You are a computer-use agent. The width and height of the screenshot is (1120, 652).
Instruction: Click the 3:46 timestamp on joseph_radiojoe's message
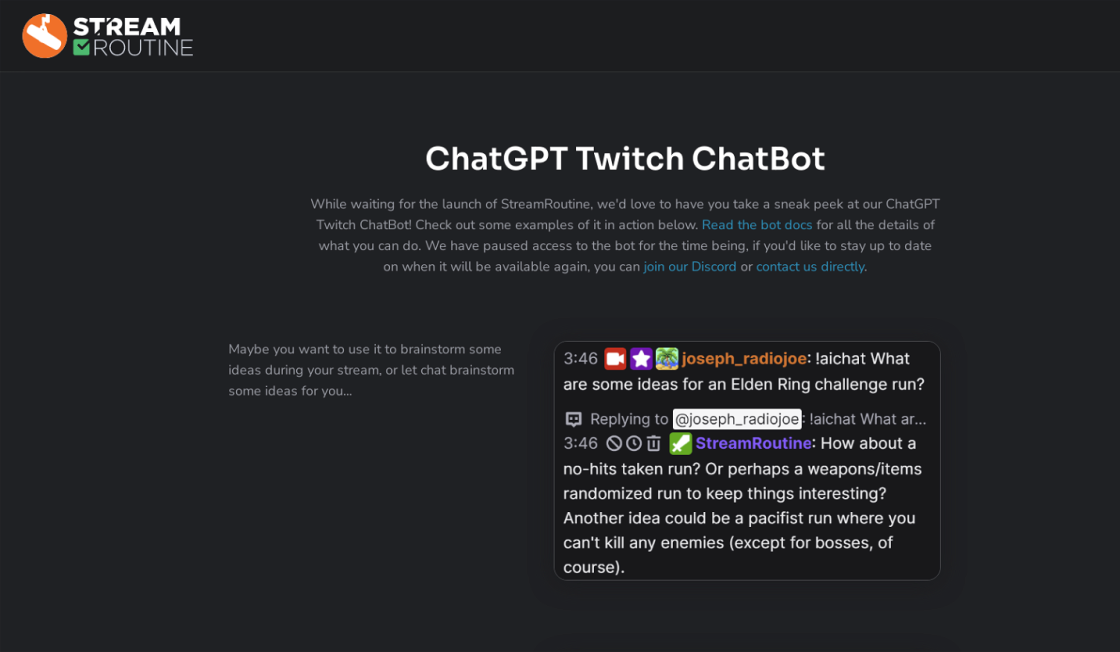coord(580,359)
